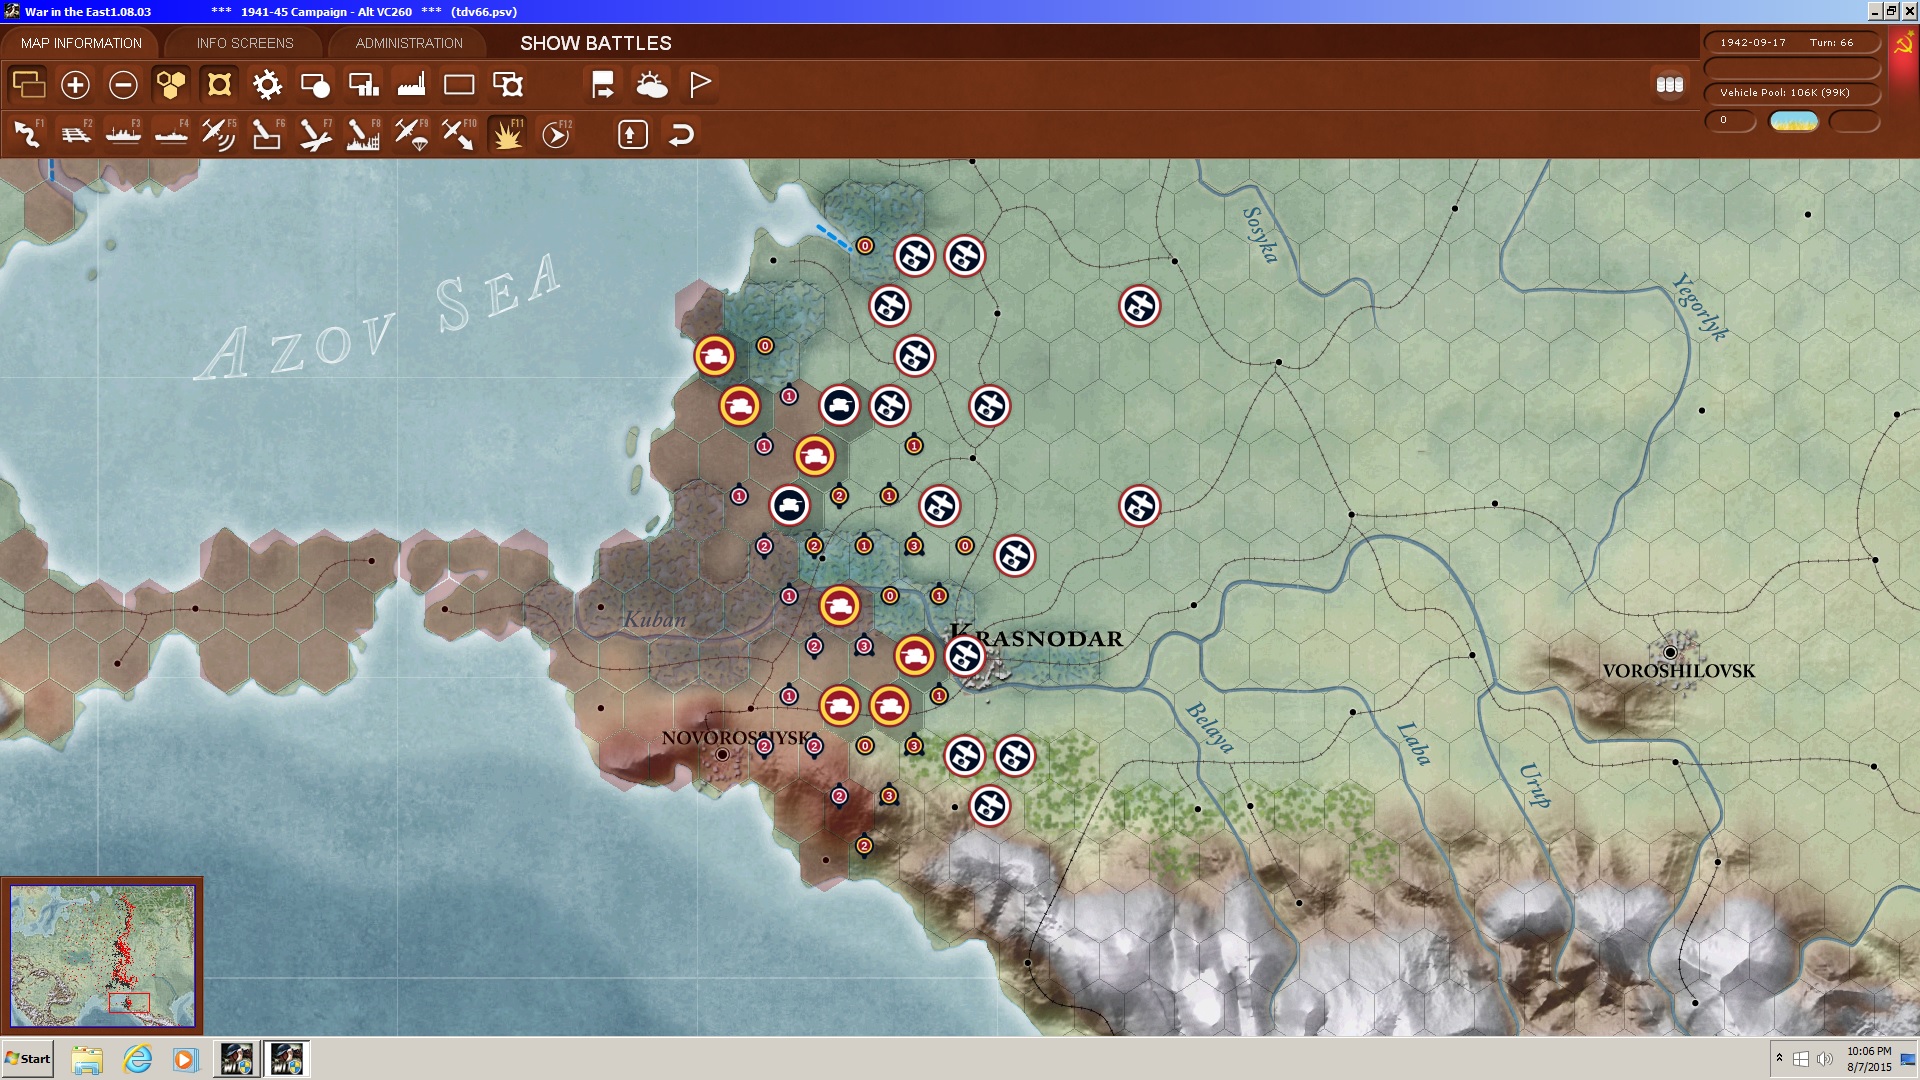Zoom in with the plus icon
1920x1080 pixels.
pos(75,85)
